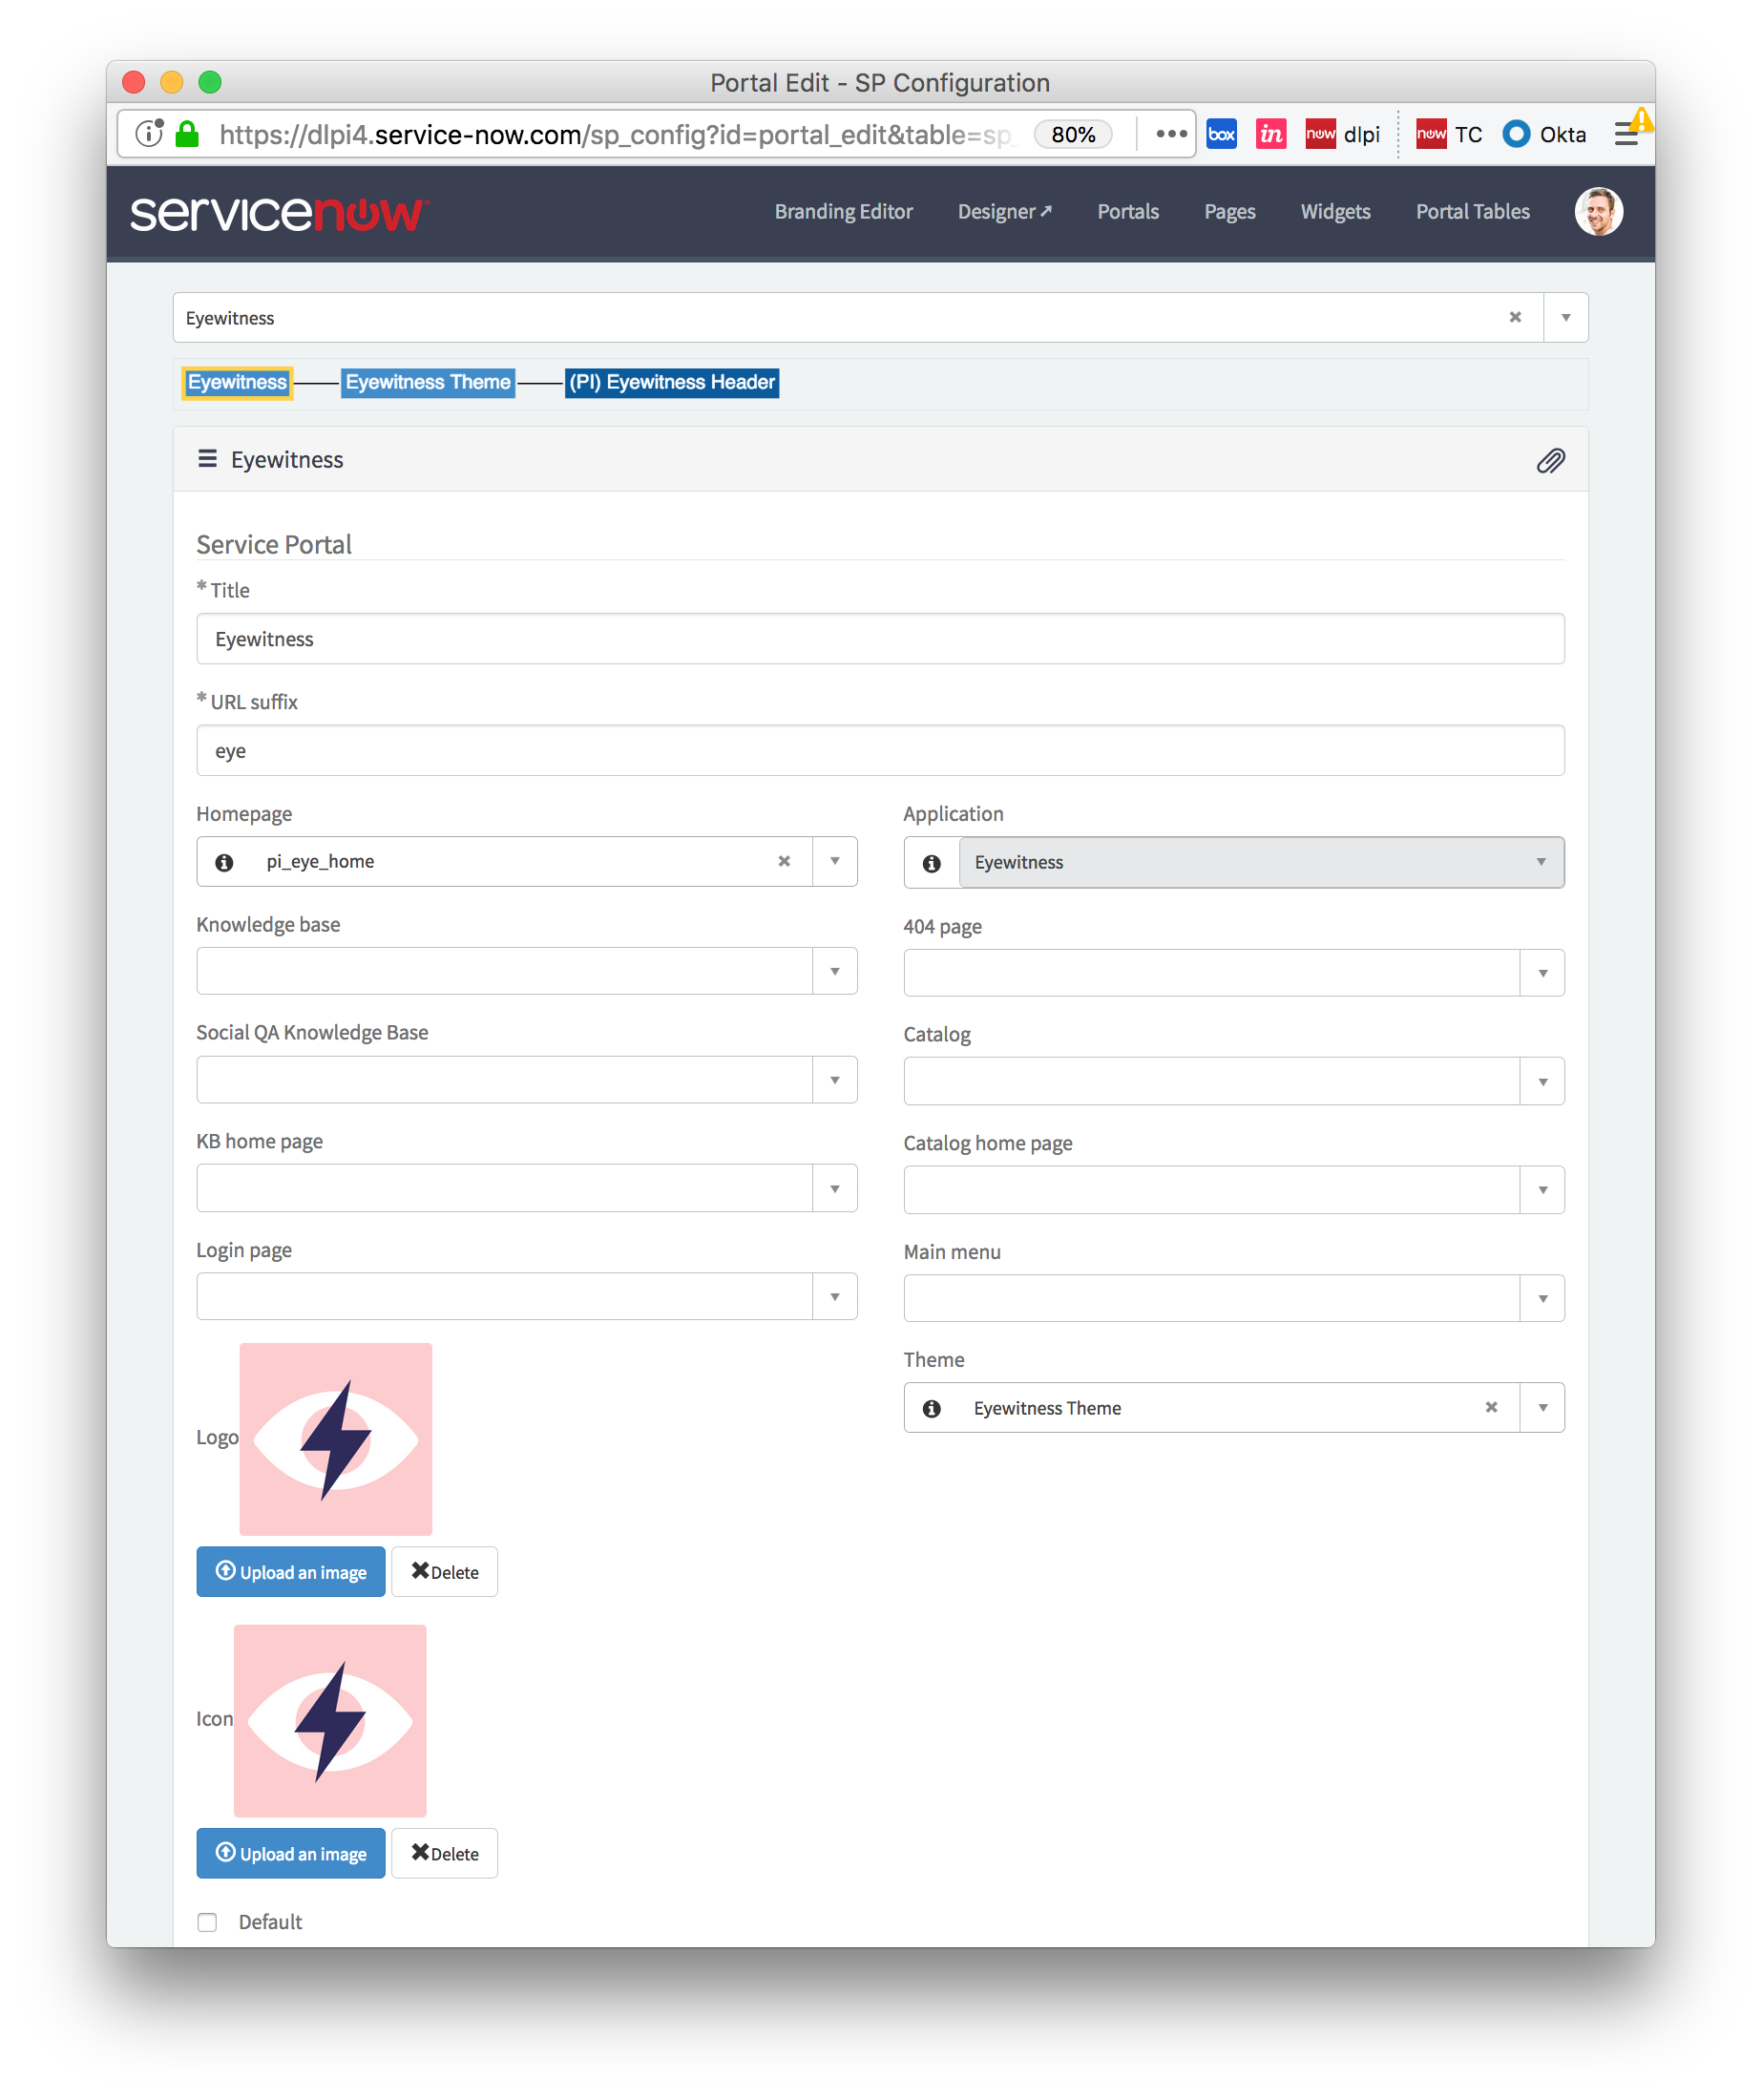Click Upload an image under Icon
This screenshot has width=1762, height=2100.
click(290, 1854)
